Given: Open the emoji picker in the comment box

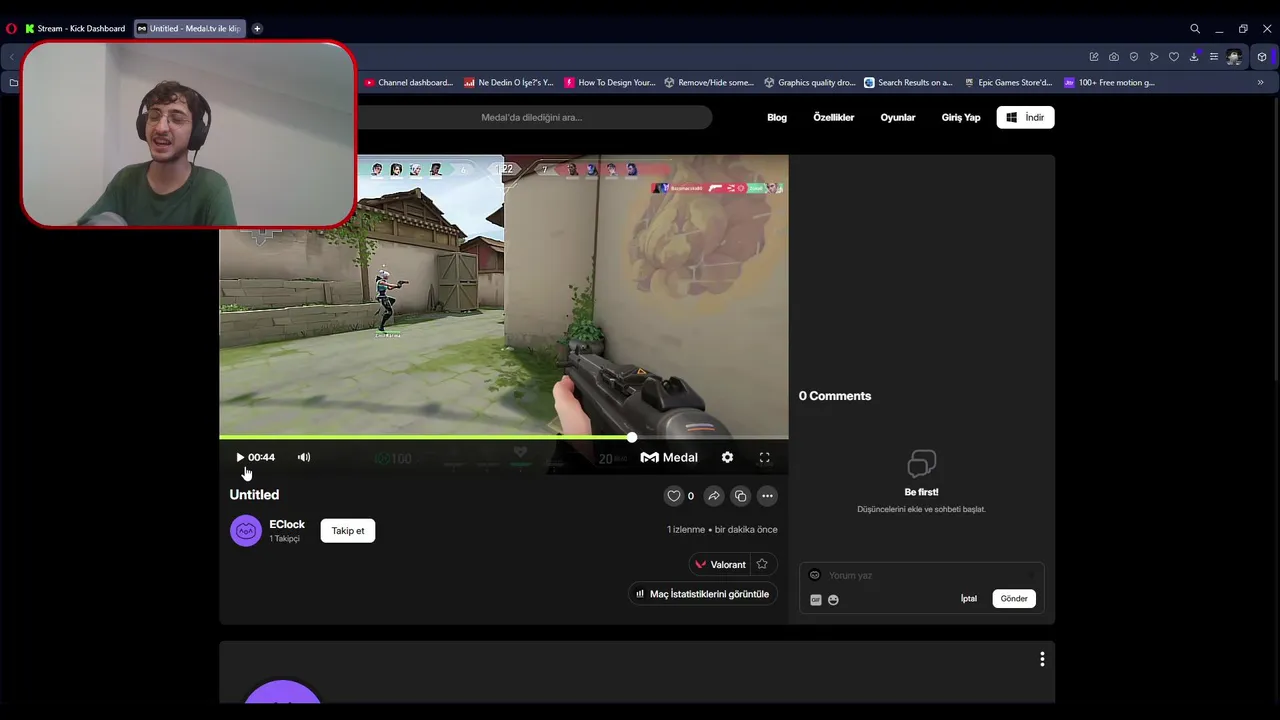Looking at the screenshot, I should (x=833, y=600).
